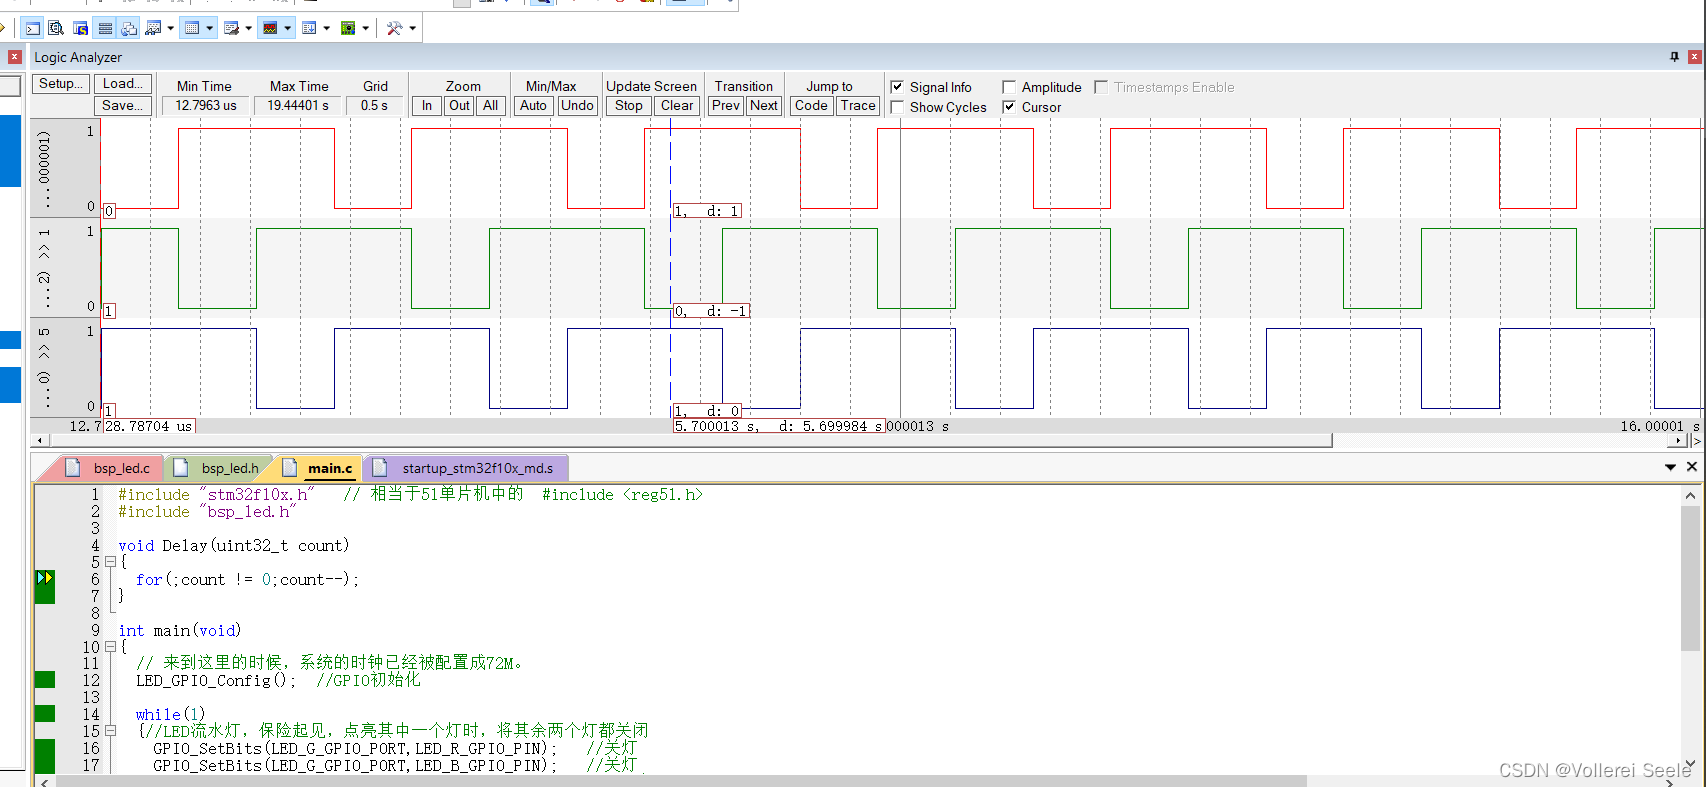Open the Trace Windows dropdown arrow
The width and height of the screenshot is (1706, 787).
tap(326, 28)
